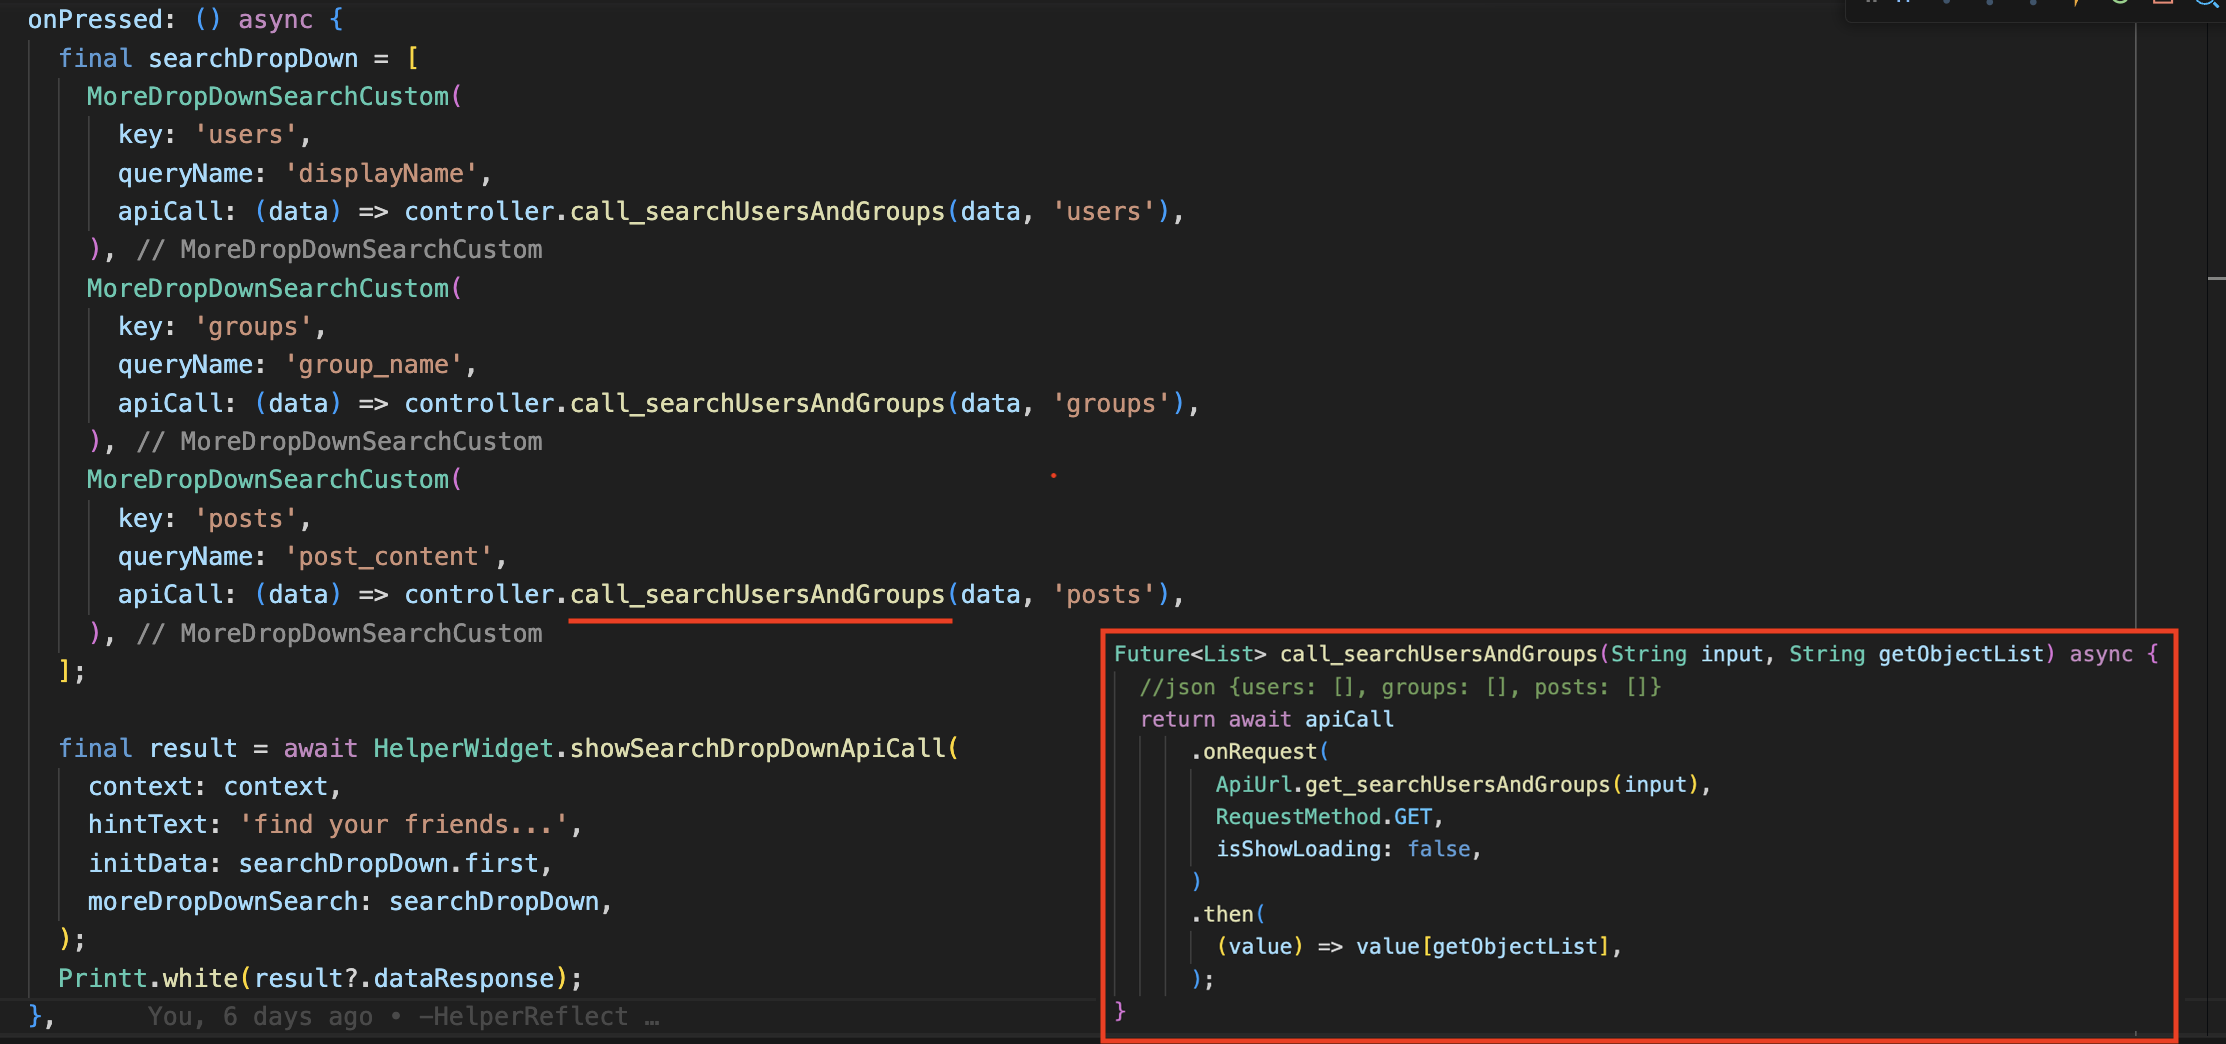Click the false value after isShowLoading
The width and height of the screenshot is (2226, 1044).
1438,848
